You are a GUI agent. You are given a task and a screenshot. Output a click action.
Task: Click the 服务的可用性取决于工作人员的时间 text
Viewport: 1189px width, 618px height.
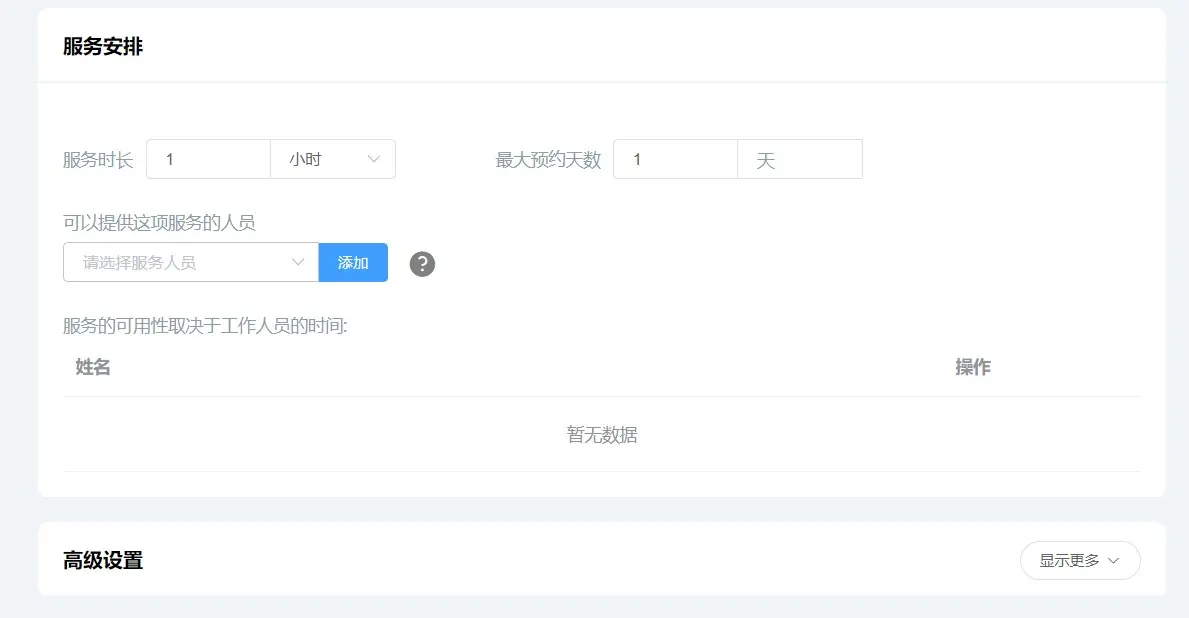(x=205, y=326)
